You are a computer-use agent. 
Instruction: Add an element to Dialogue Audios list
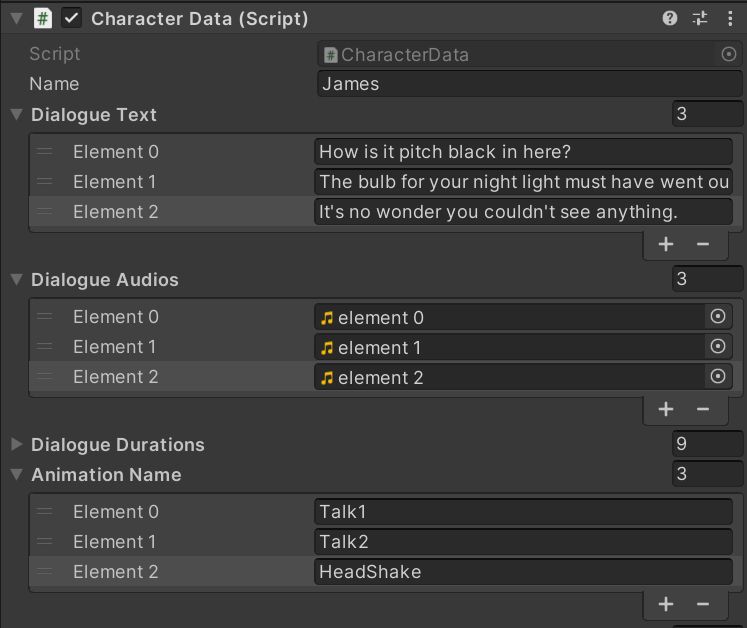point(666,409)
